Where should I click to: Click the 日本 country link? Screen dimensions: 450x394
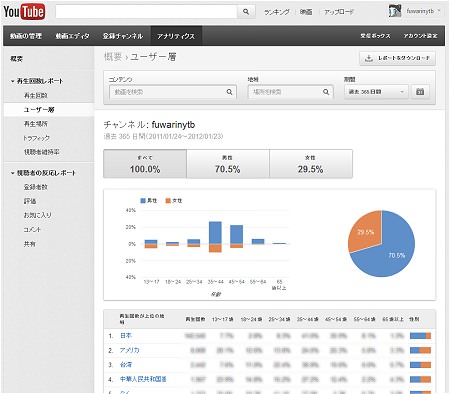[126, 336]
